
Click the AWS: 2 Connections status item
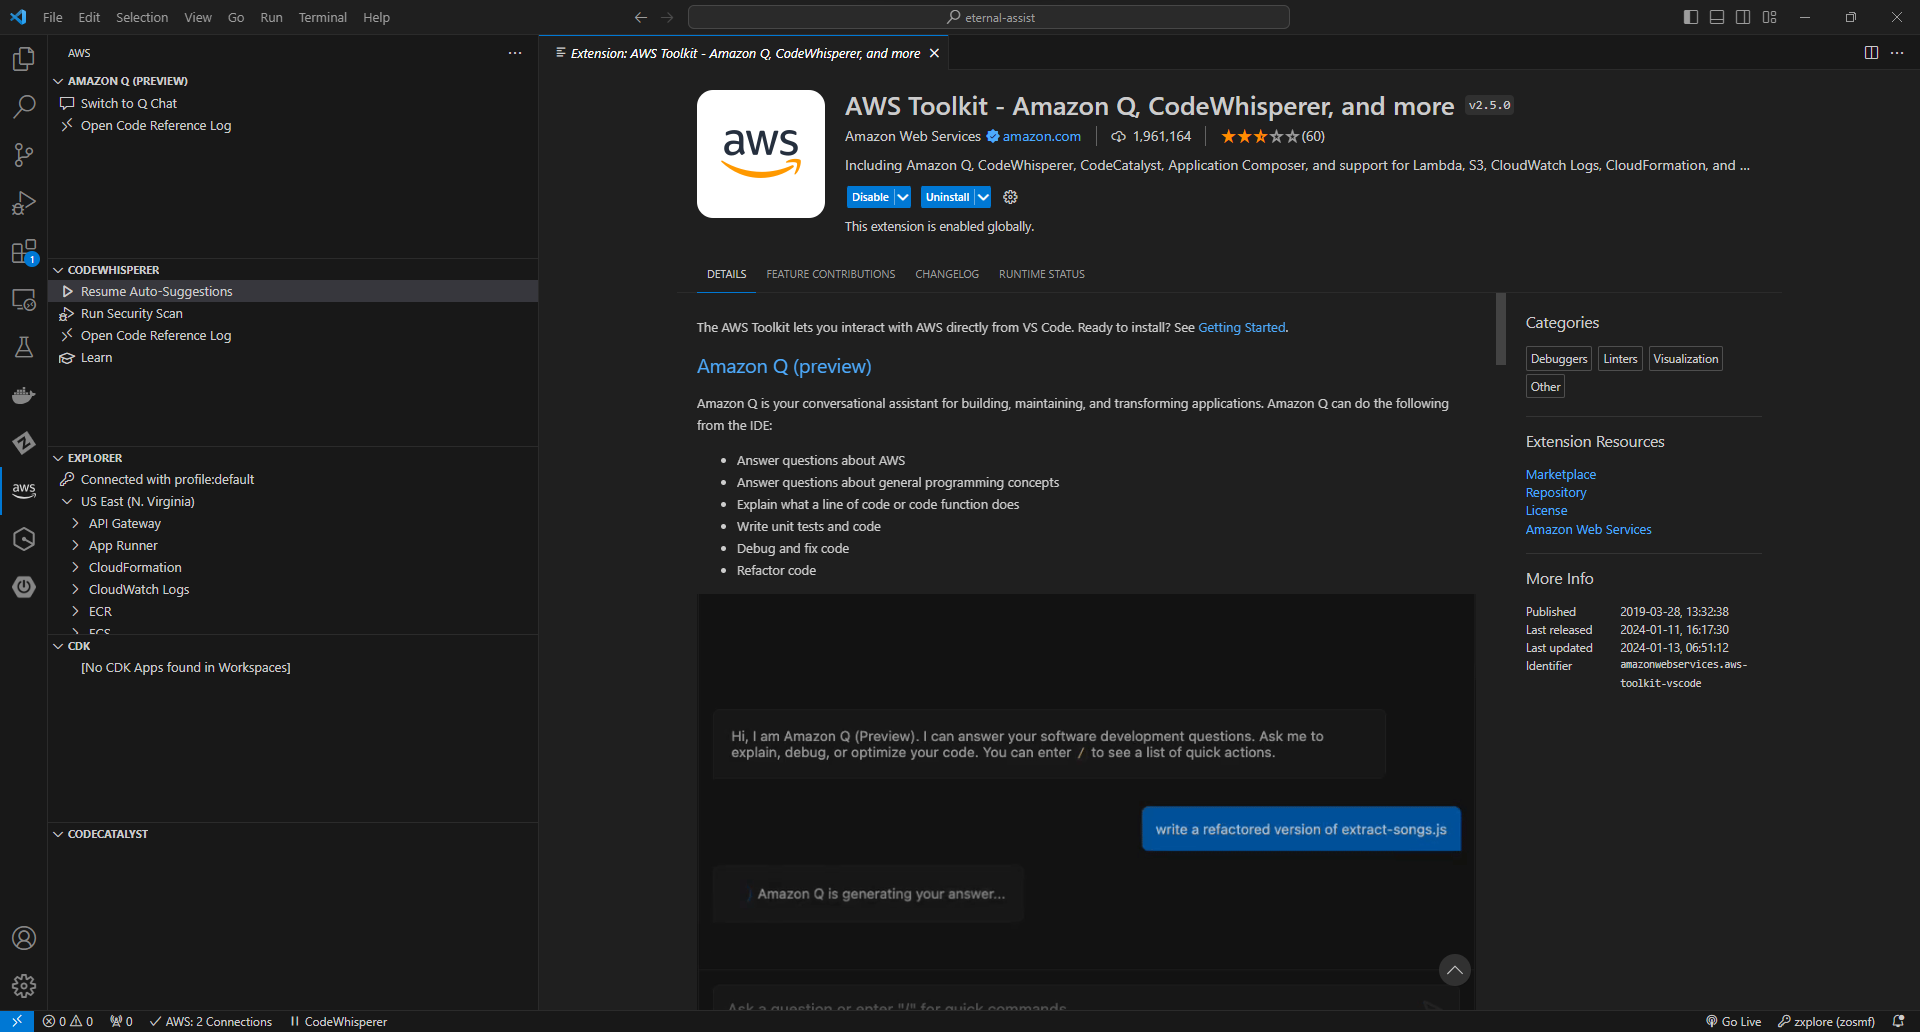click(x=211, y=1021)
